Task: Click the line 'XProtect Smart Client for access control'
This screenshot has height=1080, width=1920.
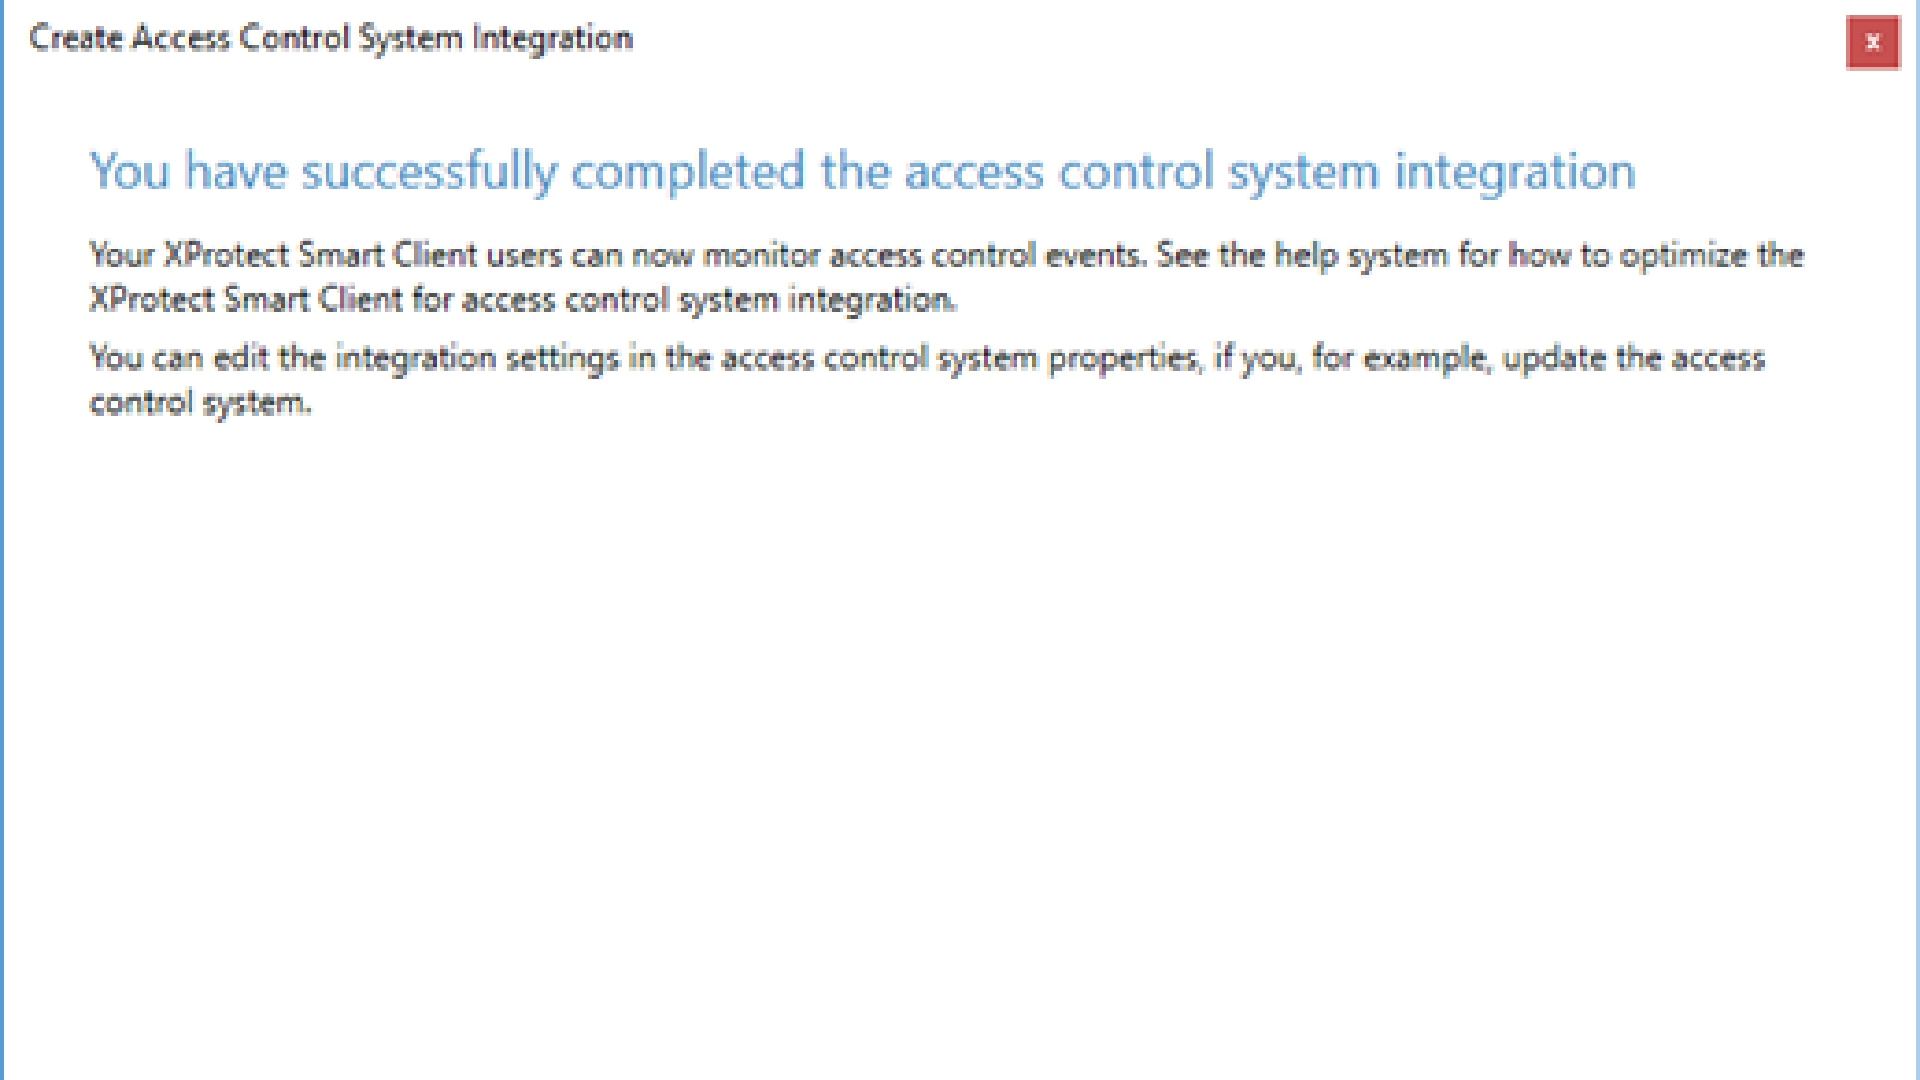Action: pyautogui.click(x=523, y=300)
